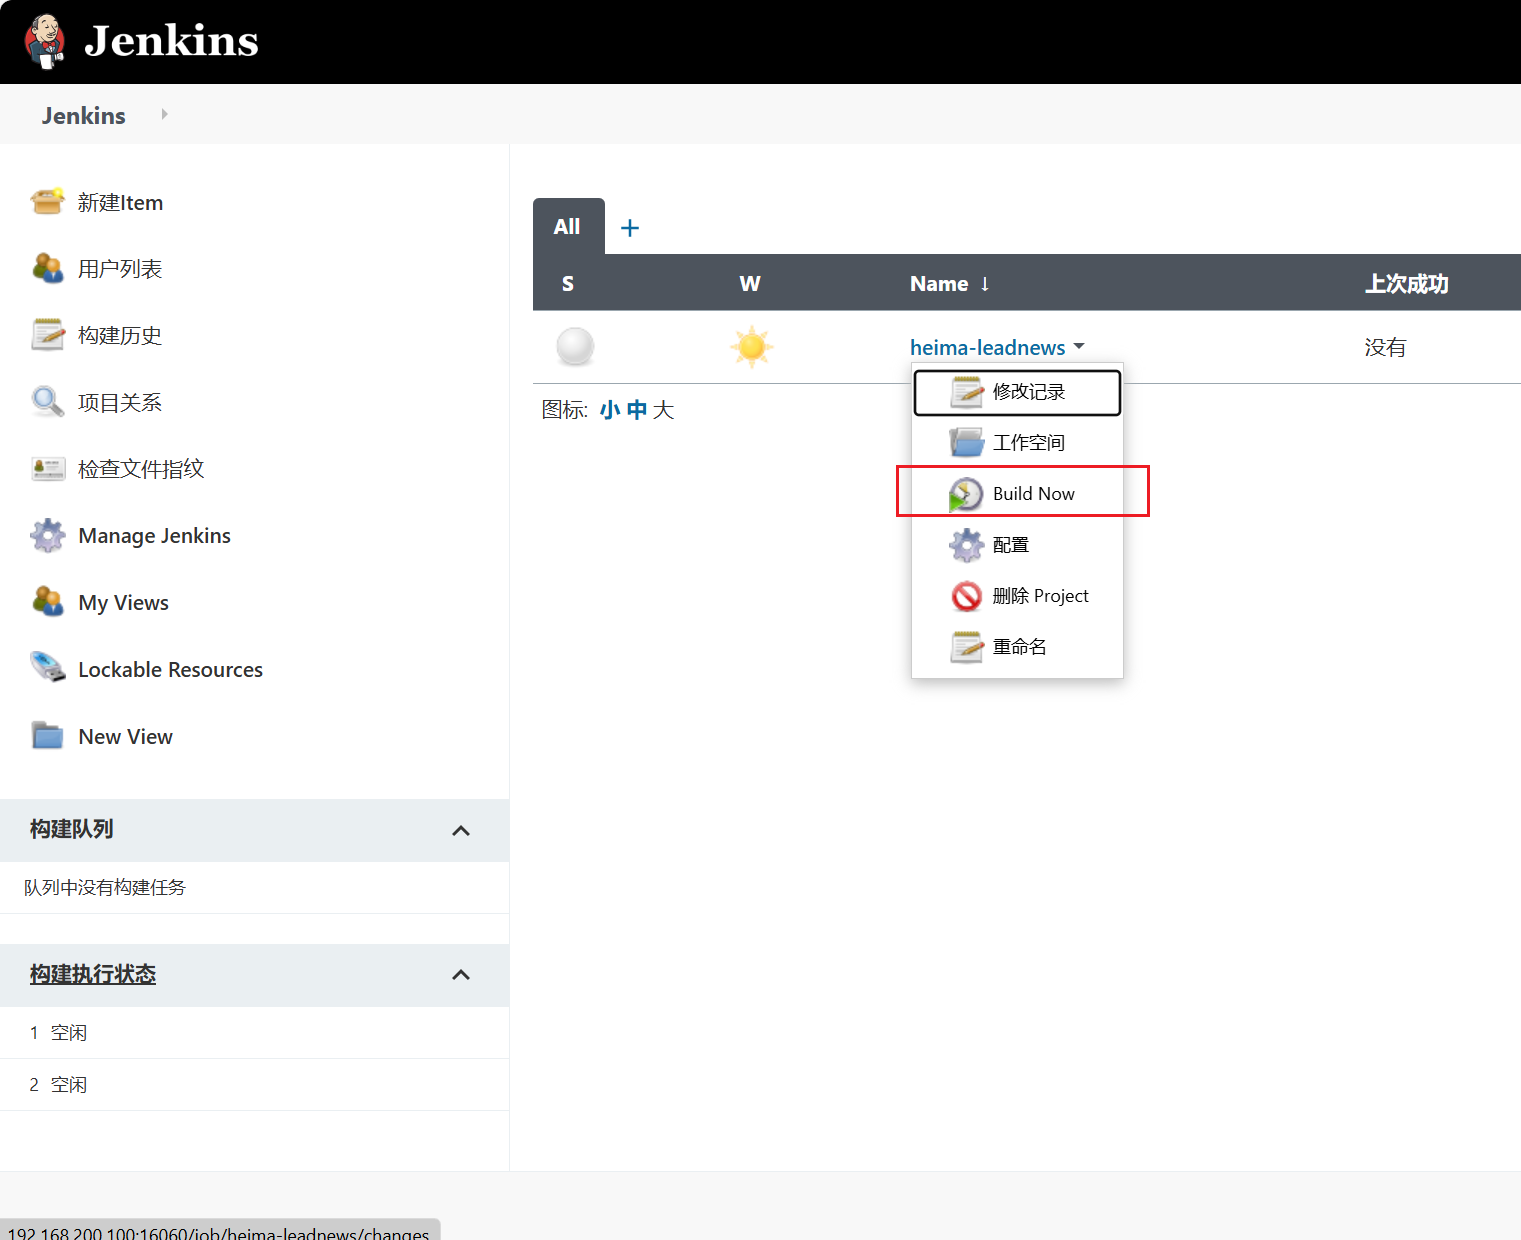Open the Manage Jenkins link
The height and width of the screenshot is (1240, 1521).
click(x=155, y=536)
